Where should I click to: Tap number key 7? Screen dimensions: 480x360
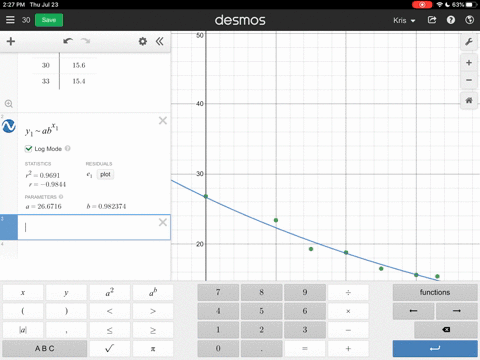coord(218,293)
